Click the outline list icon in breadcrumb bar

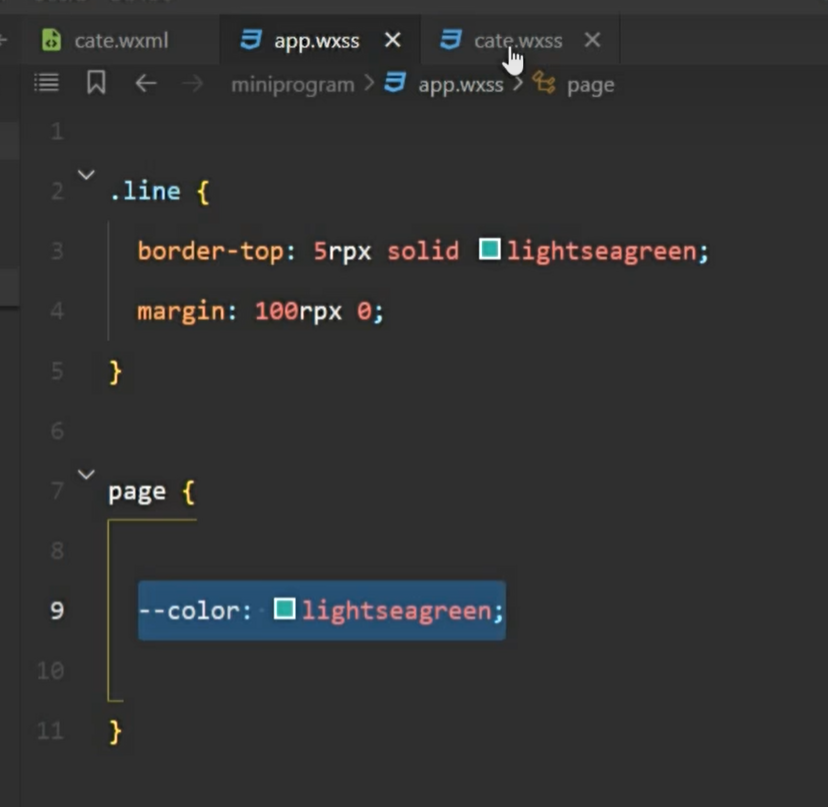[46, 83]
